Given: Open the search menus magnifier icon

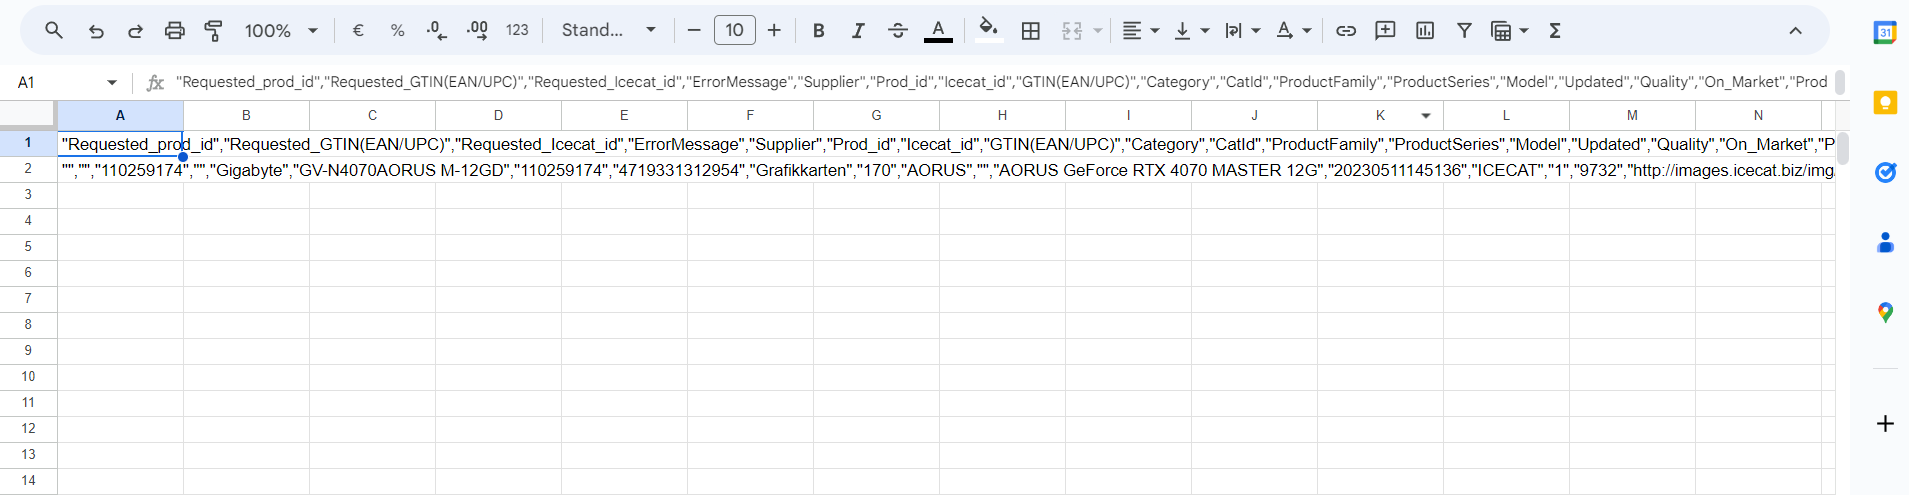Looking at the screenshot, I should (x=54, y=31).
